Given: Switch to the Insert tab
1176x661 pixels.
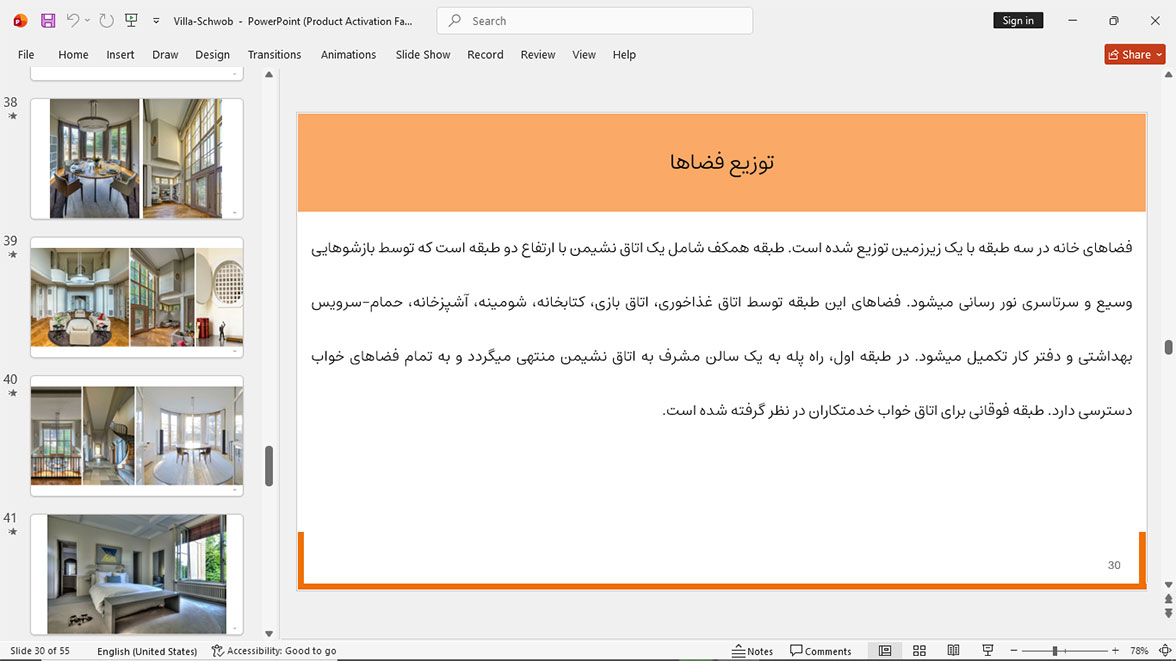Looking at the screenshot, I should 120,55.
